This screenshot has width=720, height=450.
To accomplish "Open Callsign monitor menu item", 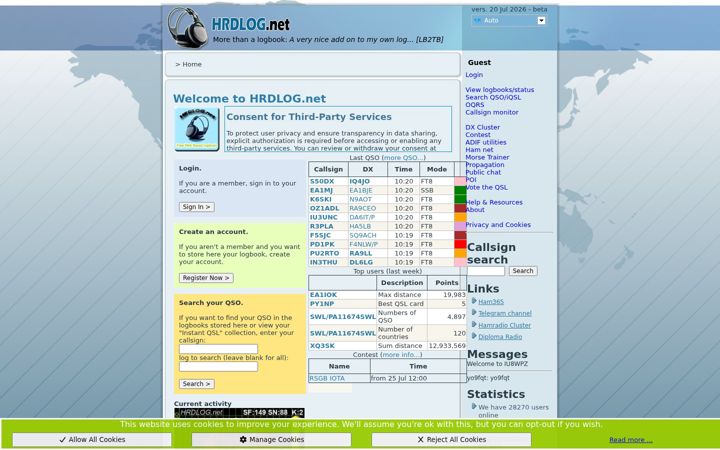I will [x=492, y=112].
